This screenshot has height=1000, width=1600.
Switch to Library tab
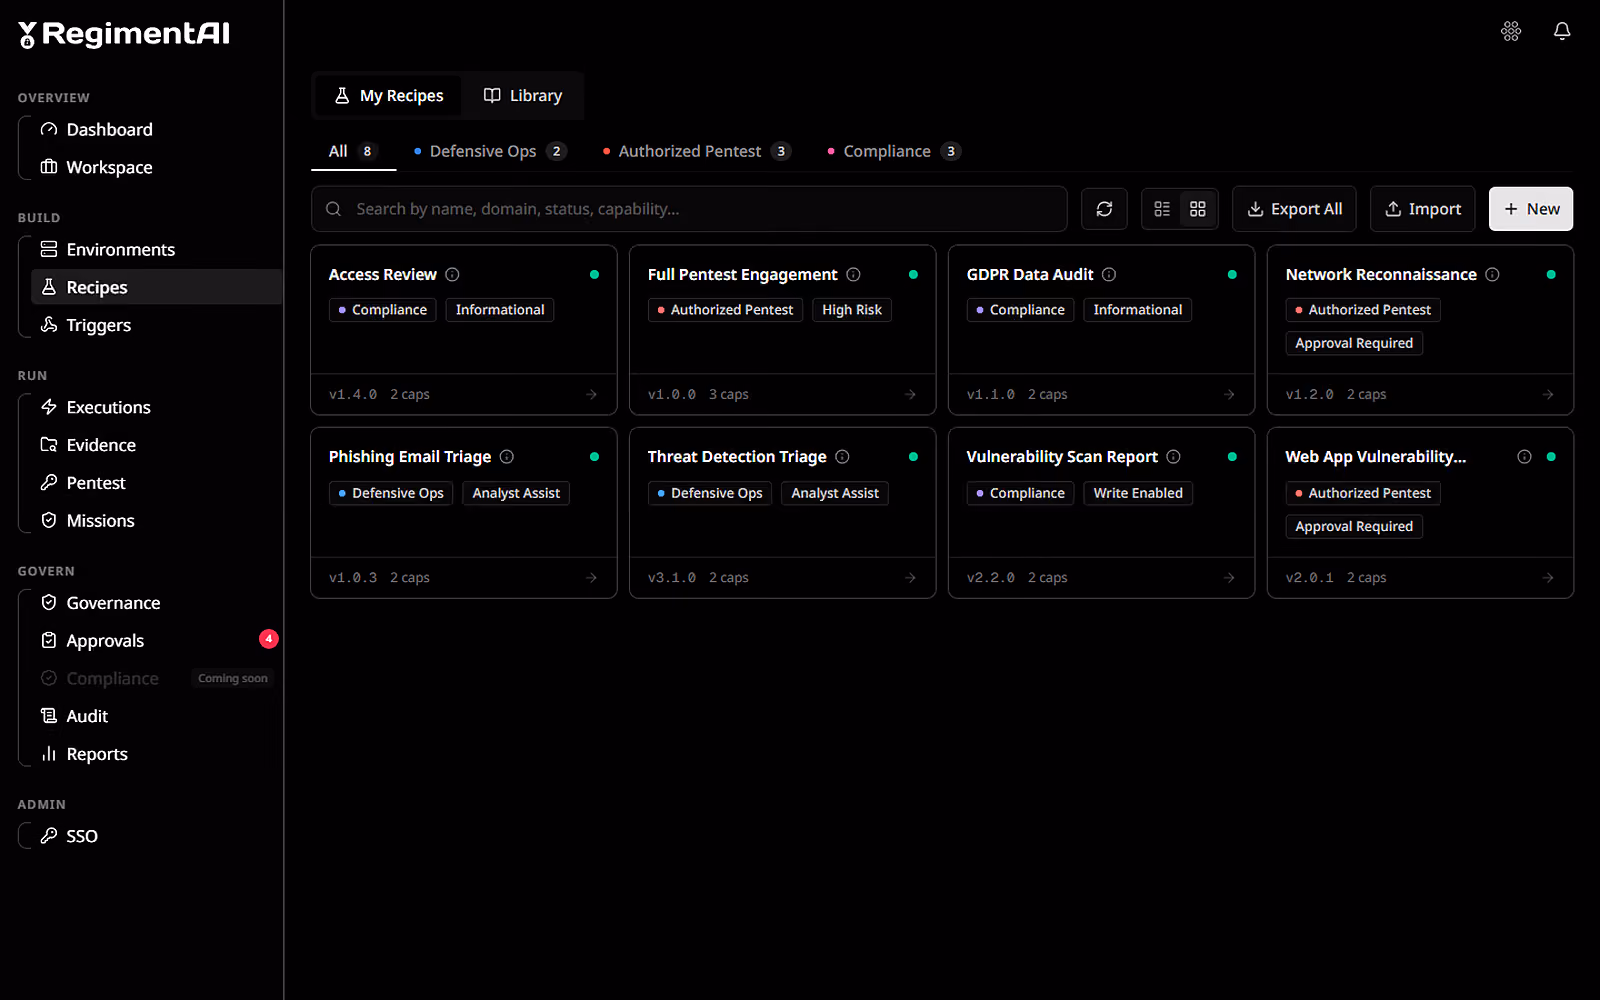tap(523, 96)
